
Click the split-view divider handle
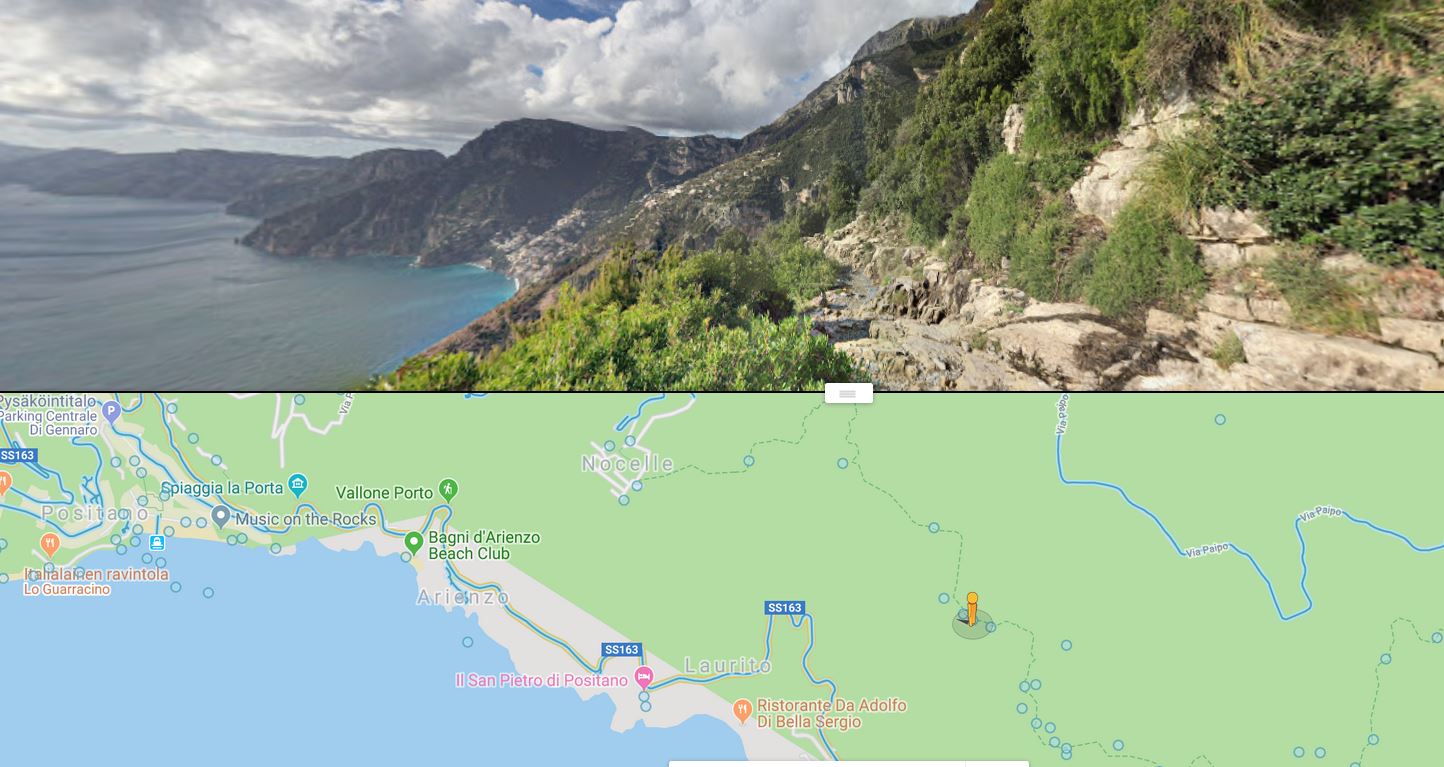[848, 393]
